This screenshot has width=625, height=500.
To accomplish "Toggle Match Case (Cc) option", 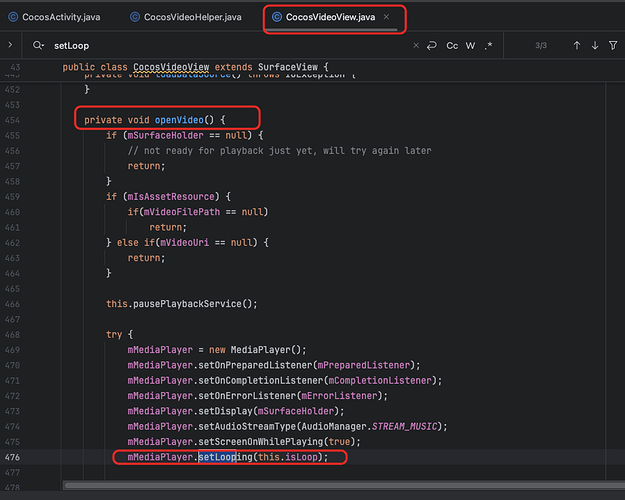I will 452,45.
